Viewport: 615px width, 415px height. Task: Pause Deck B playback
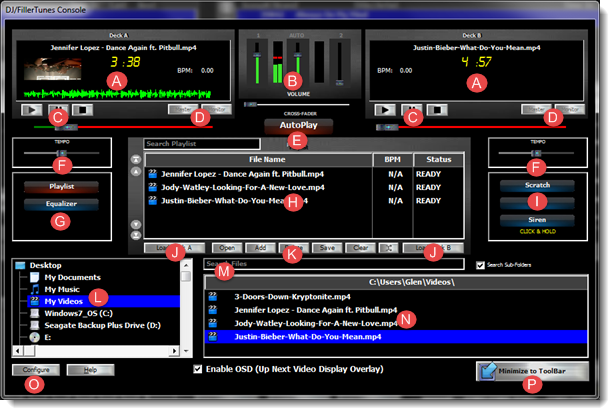[x=412, y=110]
